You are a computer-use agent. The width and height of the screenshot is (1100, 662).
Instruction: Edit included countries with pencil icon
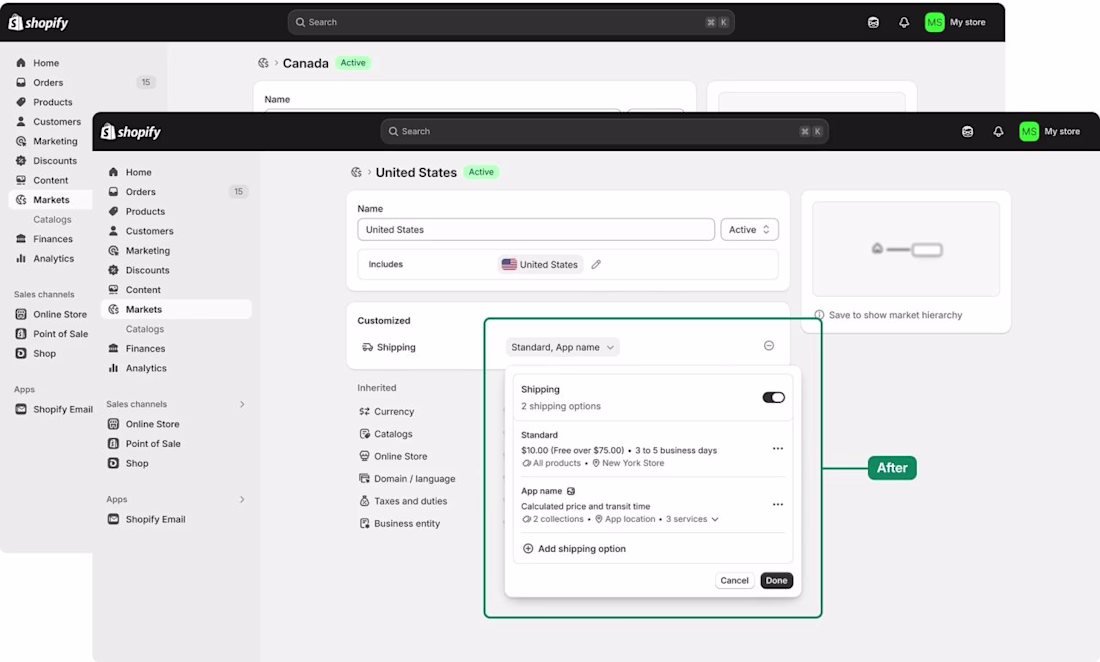596,264
